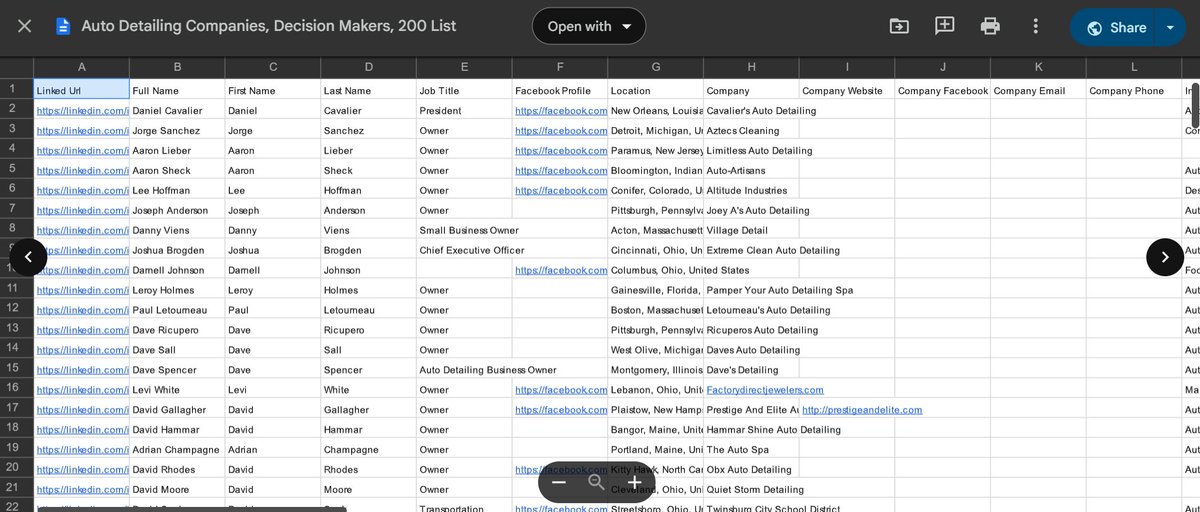The image size is (1200, 512).
Task: Click the 'Altitude Industries' company cell
Action: [x=751, y=190]
